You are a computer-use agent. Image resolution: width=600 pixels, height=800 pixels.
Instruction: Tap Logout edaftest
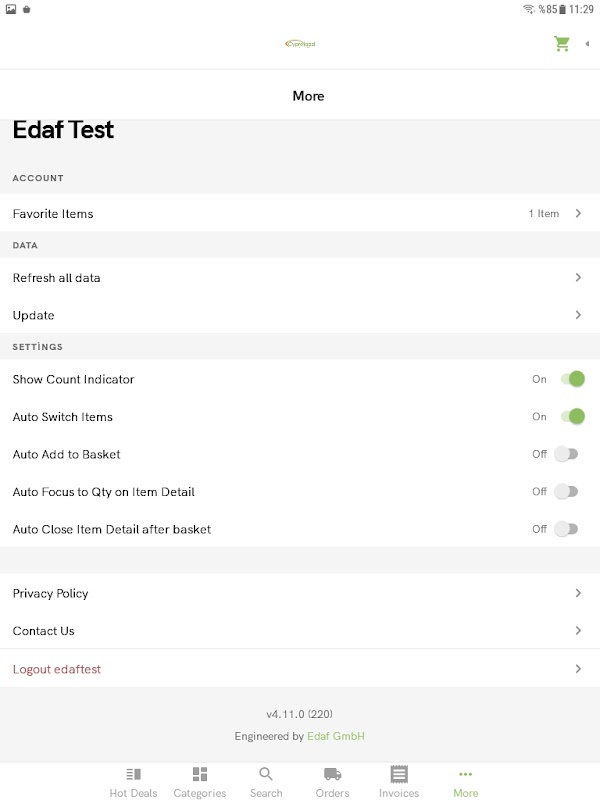tap(57, 669)
